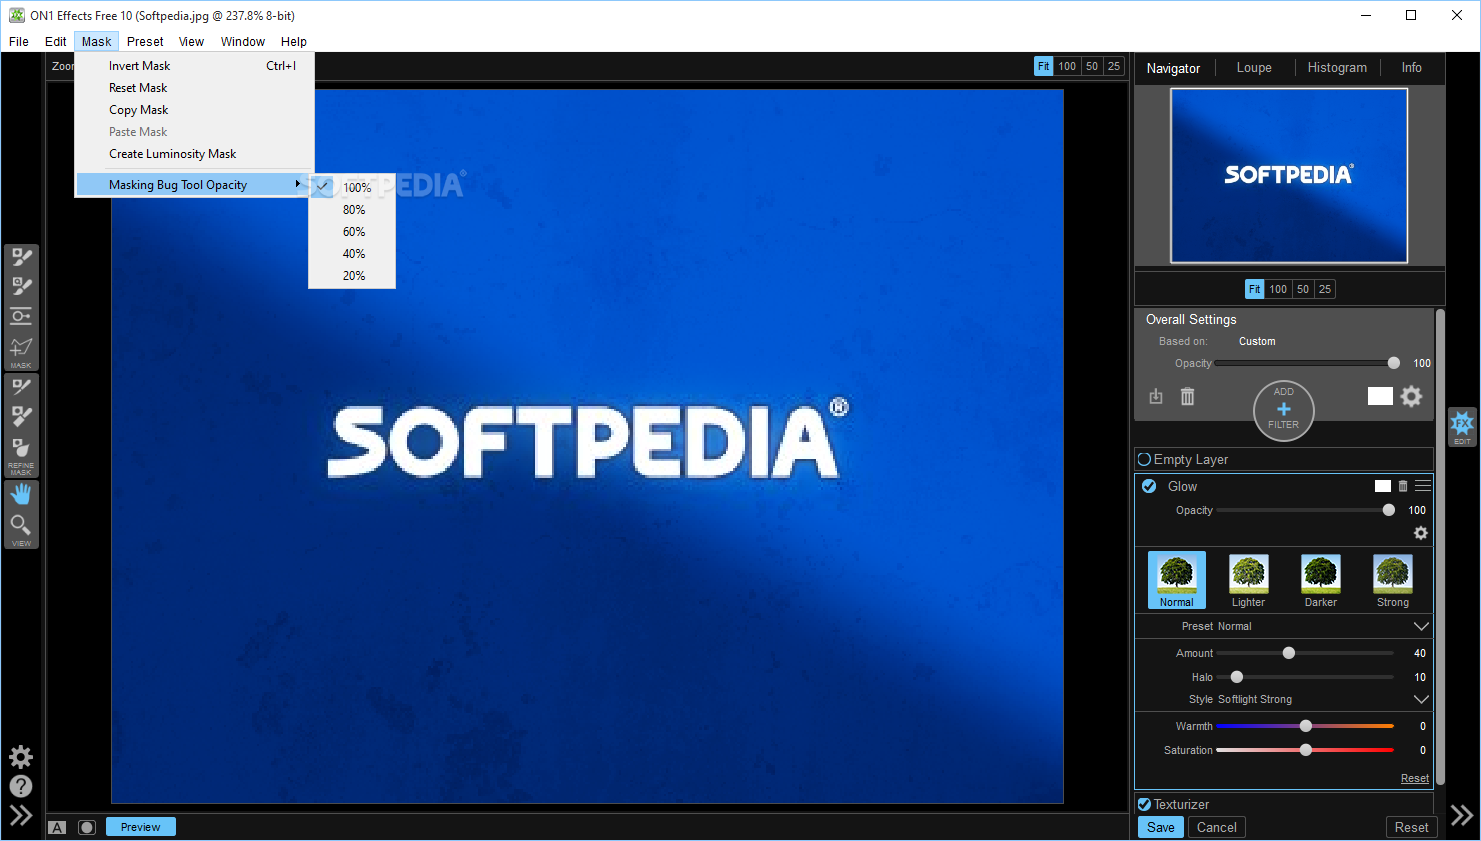Select the Refine Brush tool
The image size is (1481, 841).
(21, 387)
